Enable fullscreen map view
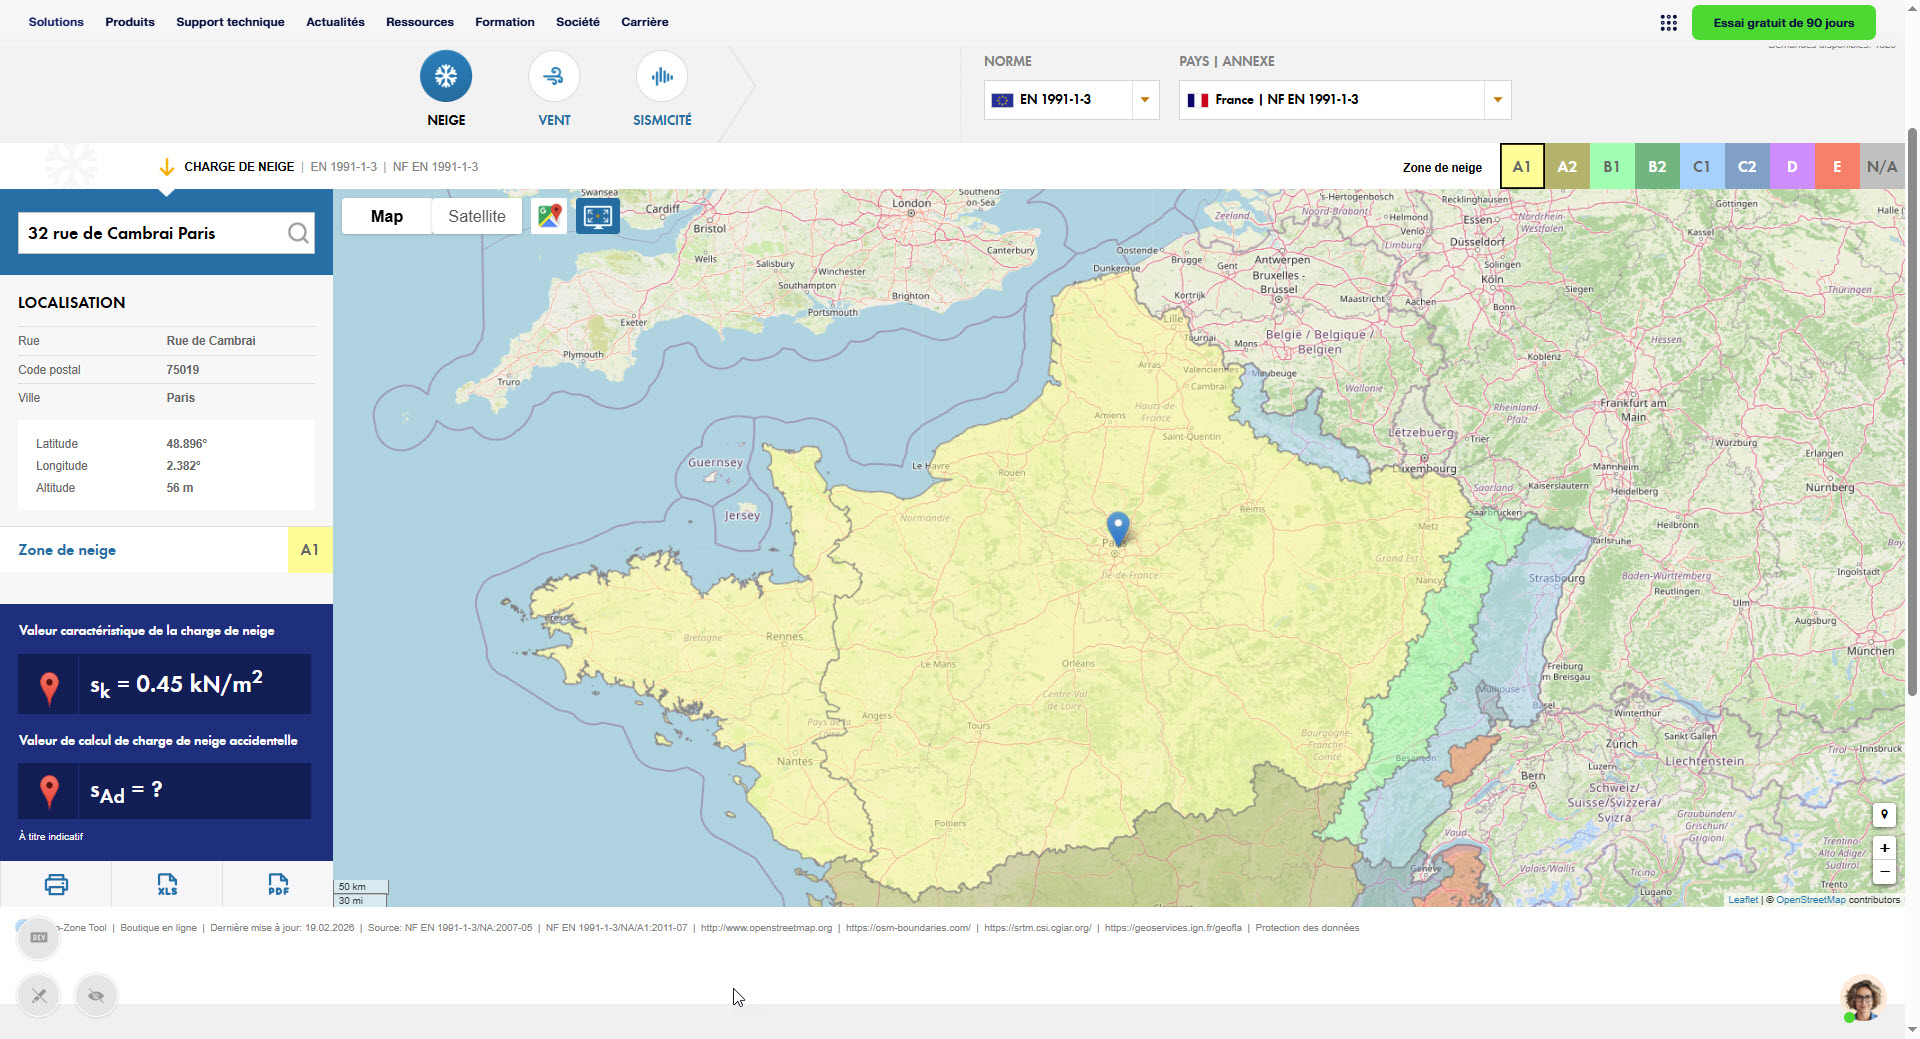This screenshot has height=1039, width=1920. click(x=597, y=215)
